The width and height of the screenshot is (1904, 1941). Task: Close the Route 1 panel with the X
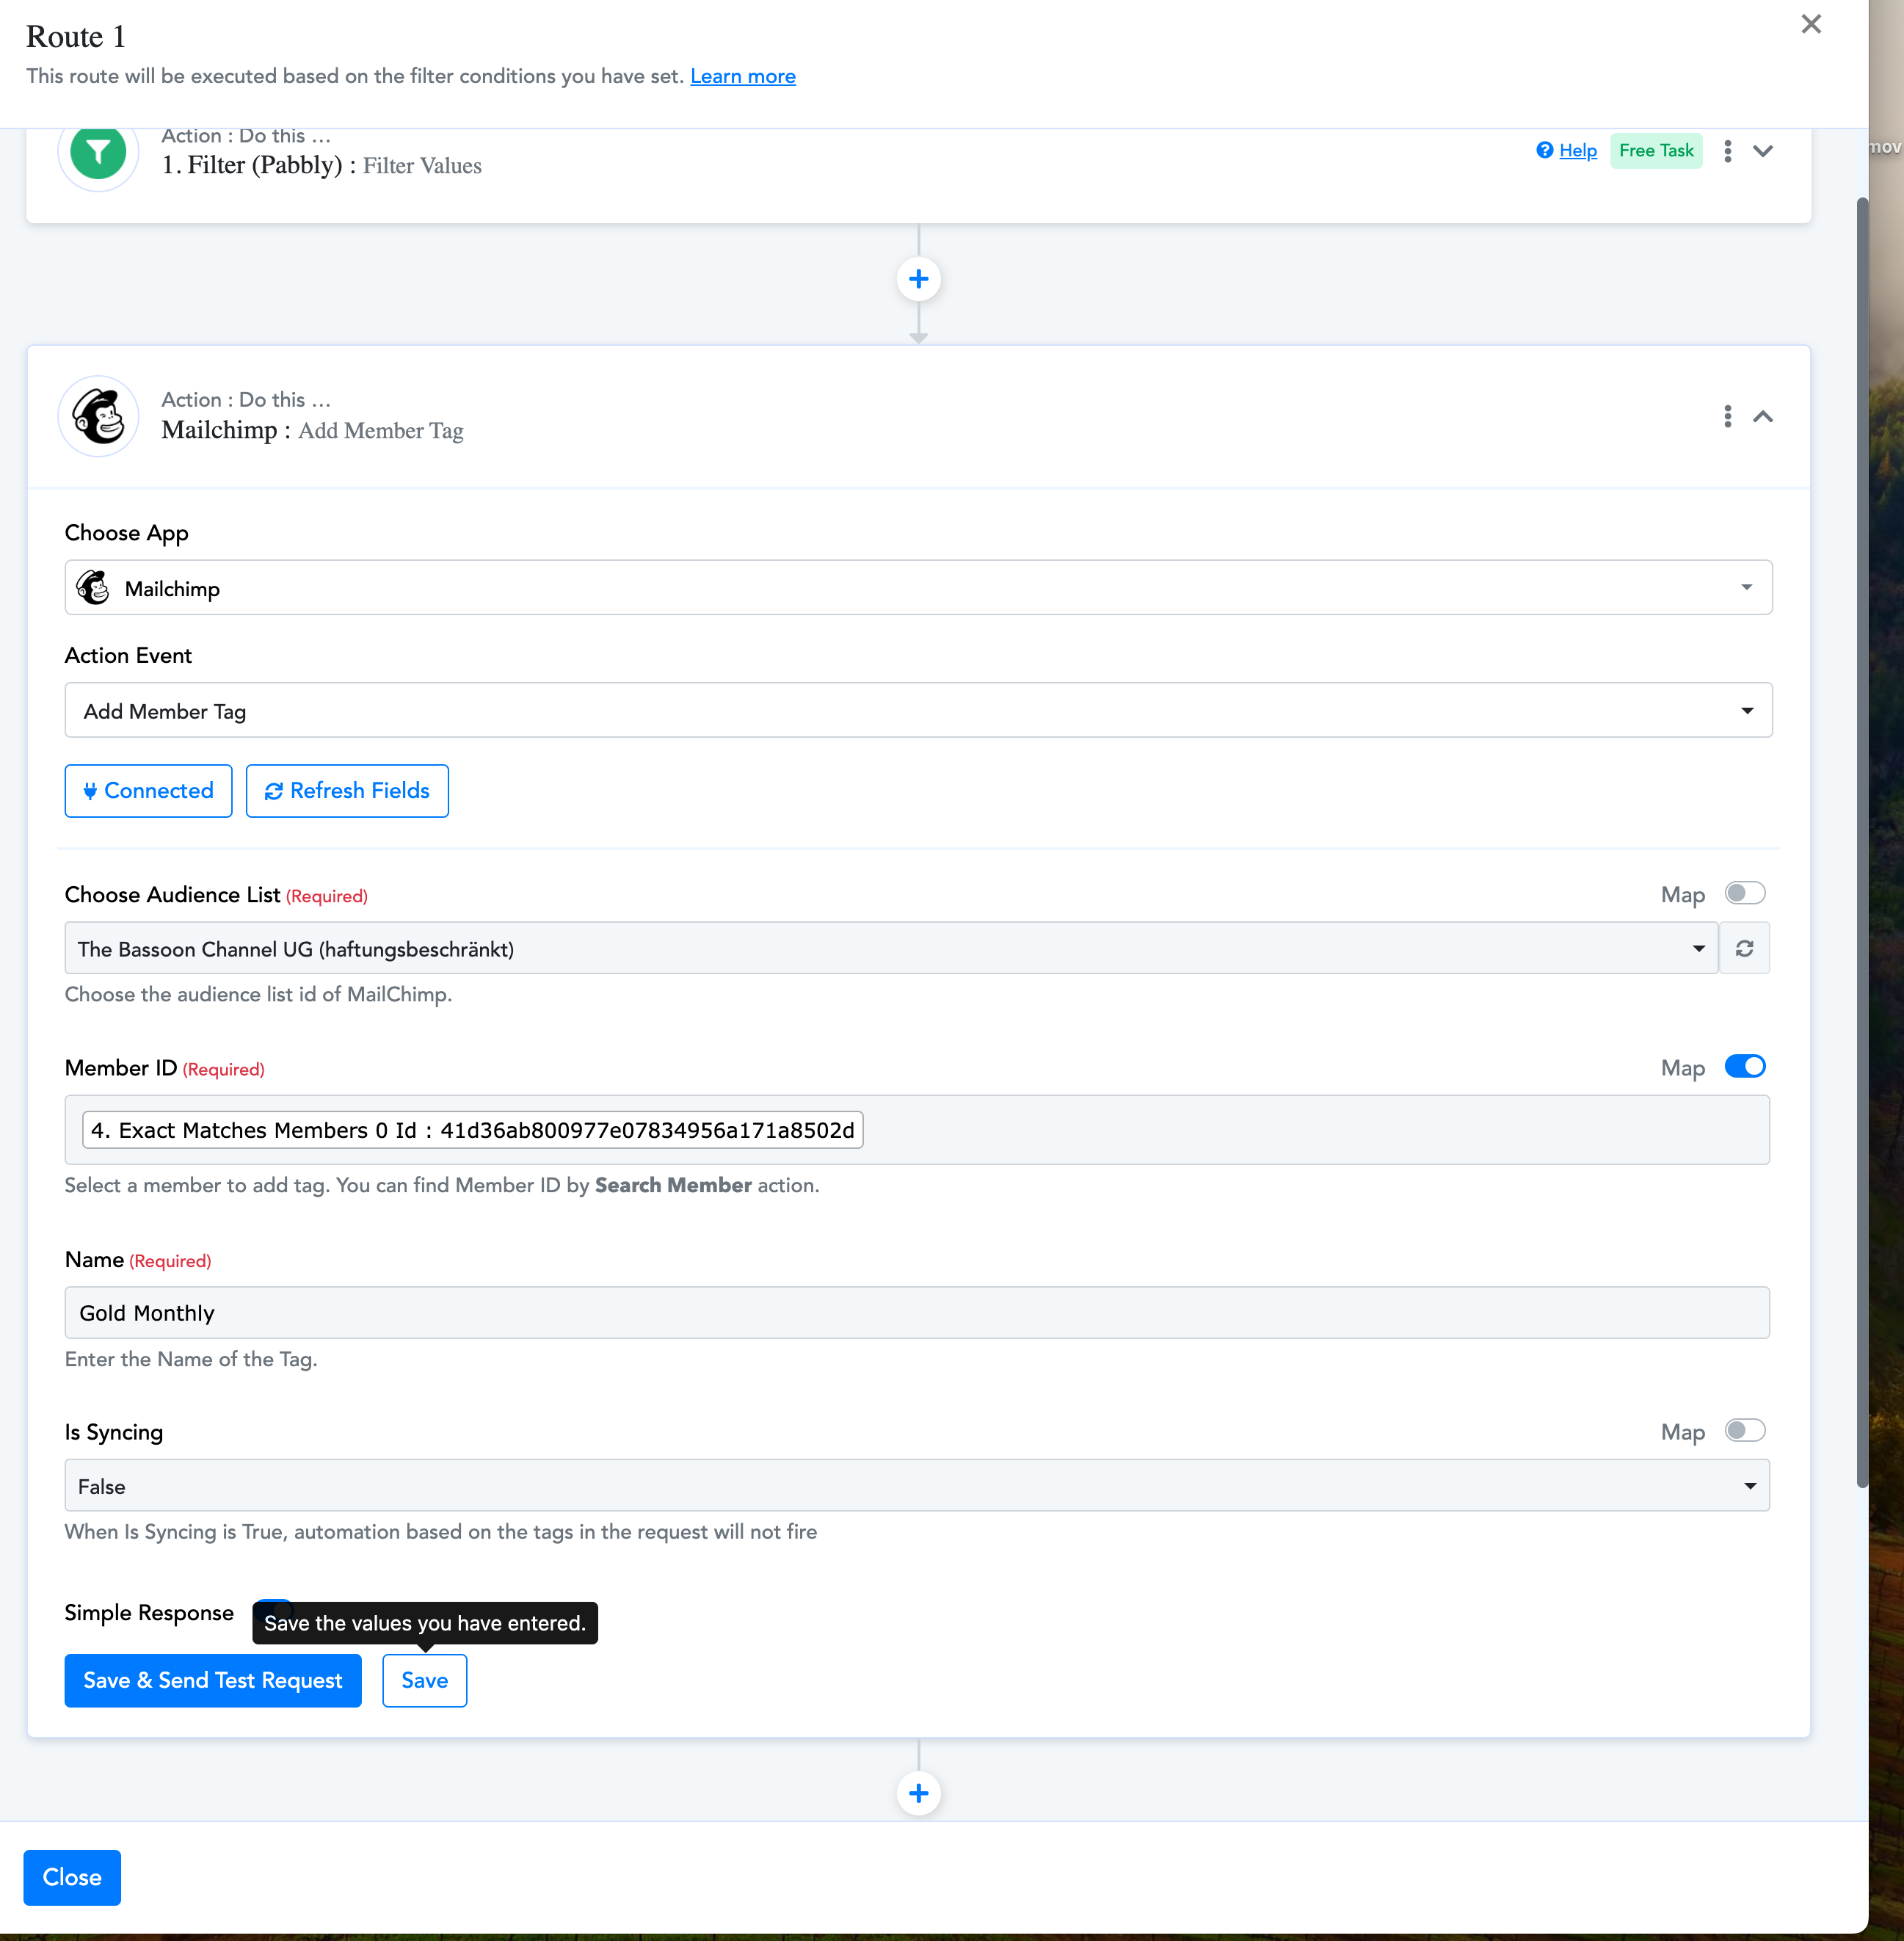coord(1810,24)
